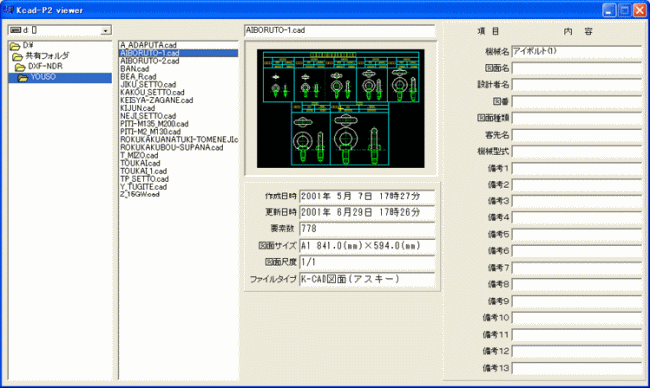Click the 備考1 input field

[577, 168]
